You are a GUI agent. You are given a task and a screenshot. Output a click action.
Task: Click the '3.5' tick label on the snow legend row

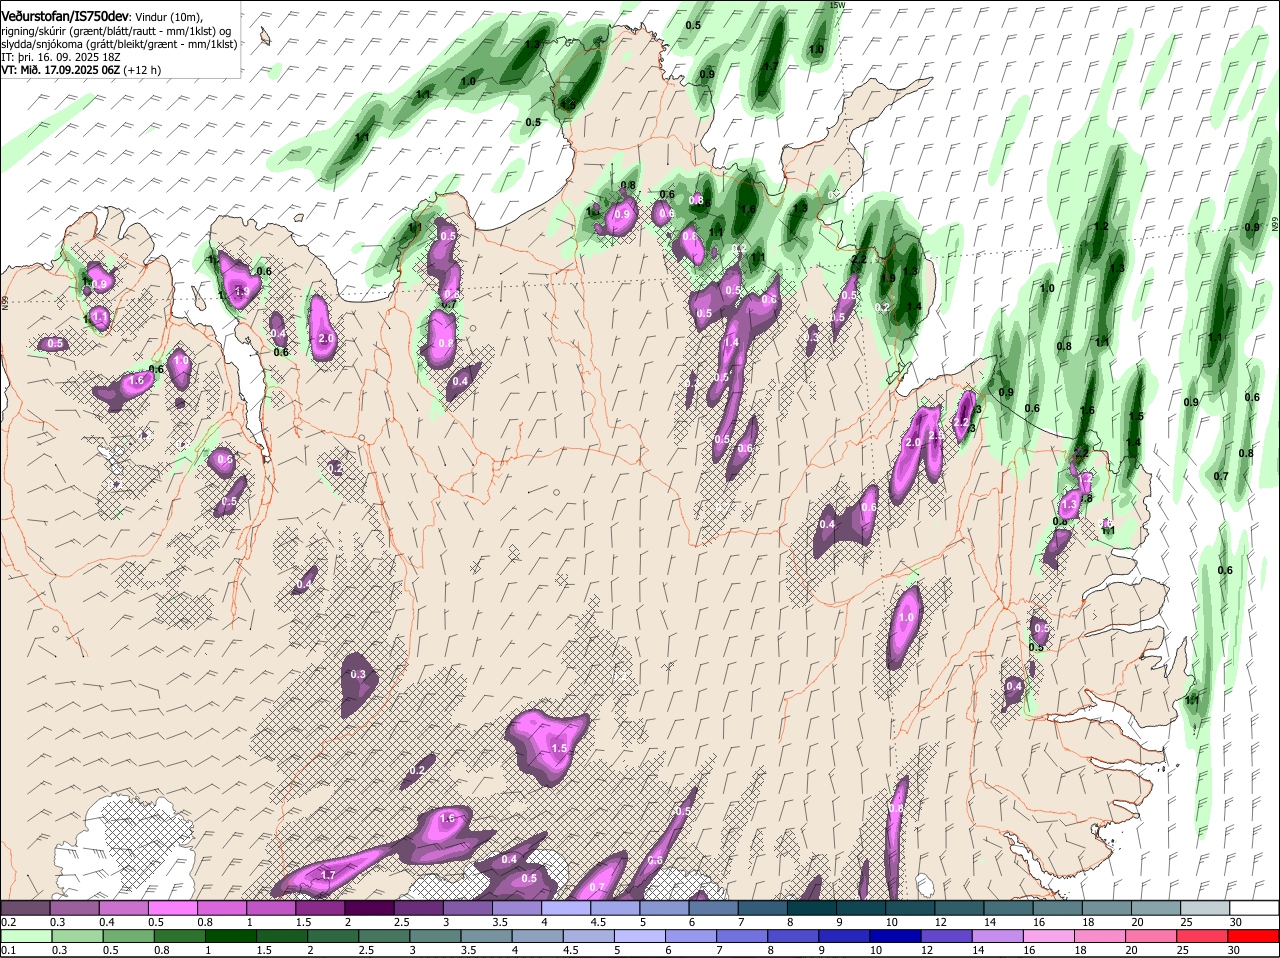point(500,921)
